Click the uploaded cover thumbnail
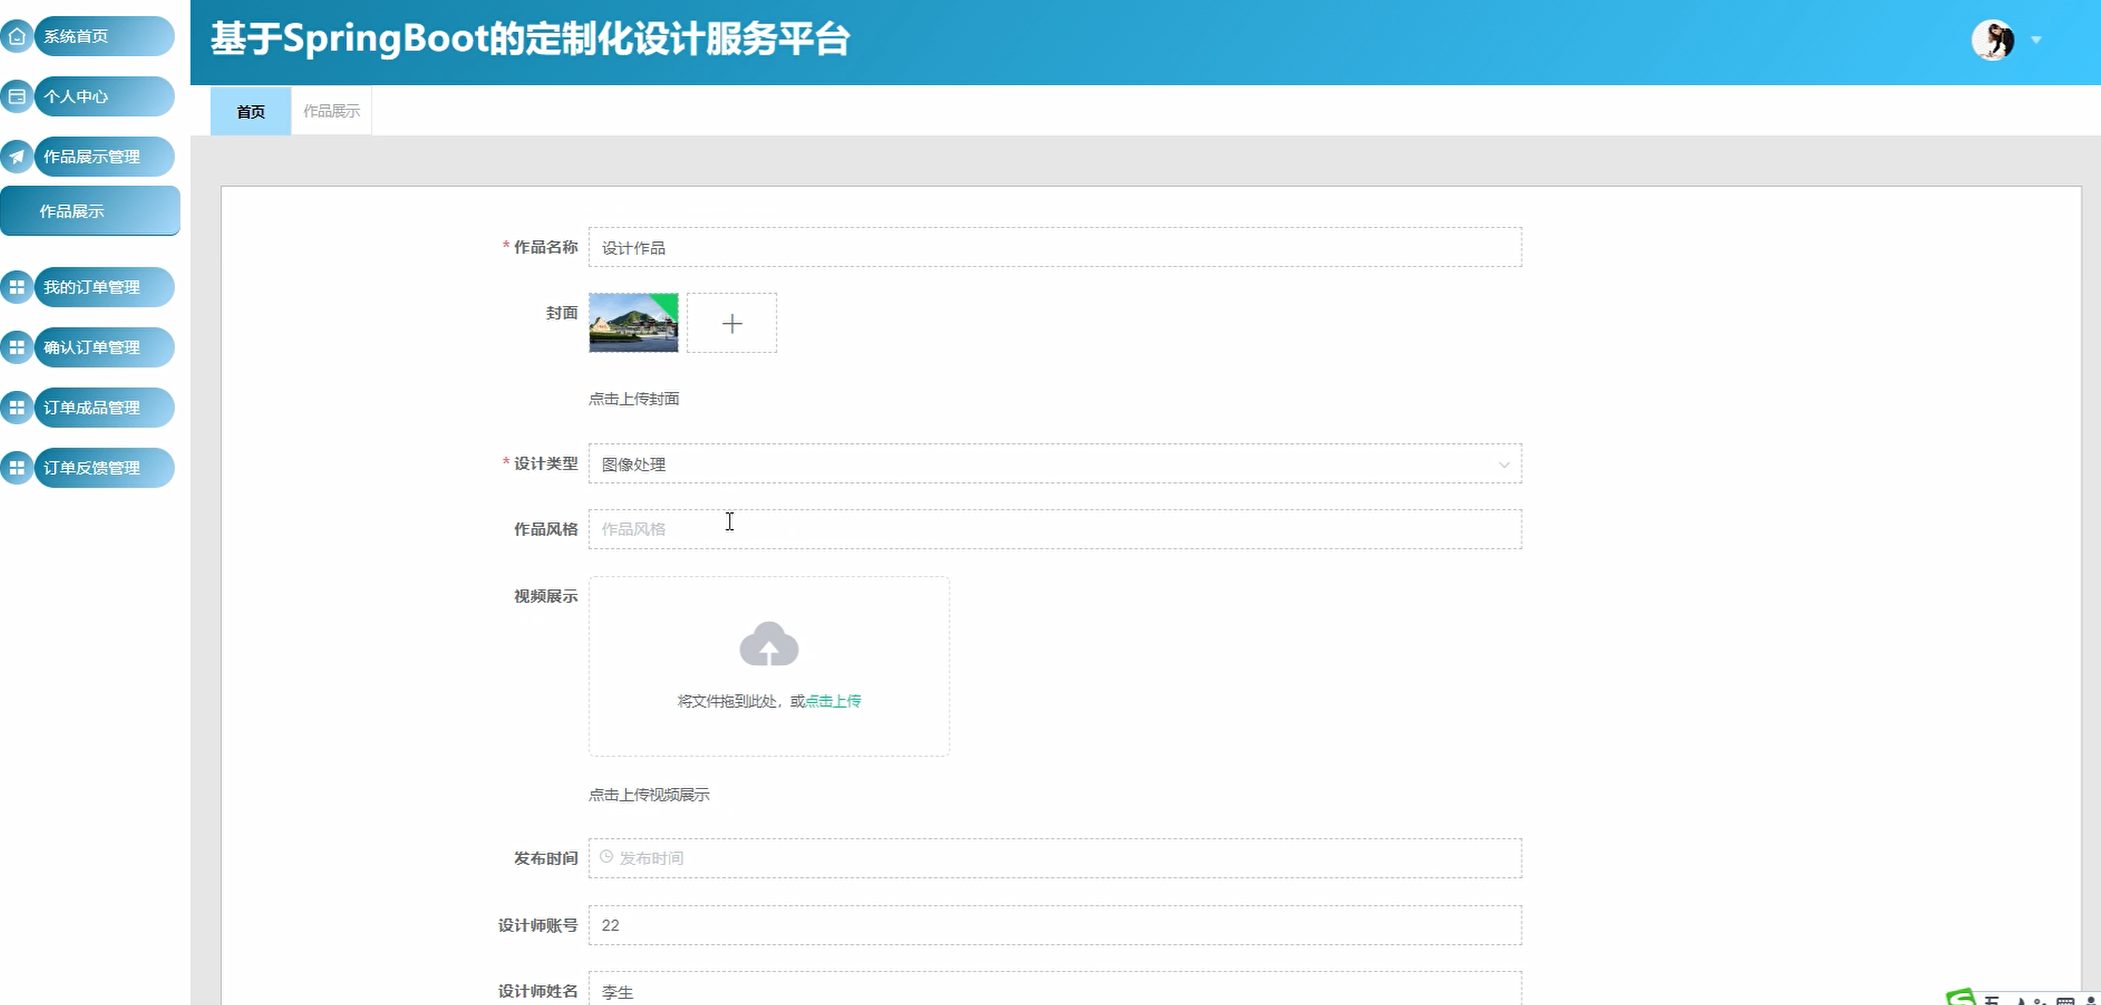Image resolution: width=2101 pixels, height=1005 pixels. (633, 322)
